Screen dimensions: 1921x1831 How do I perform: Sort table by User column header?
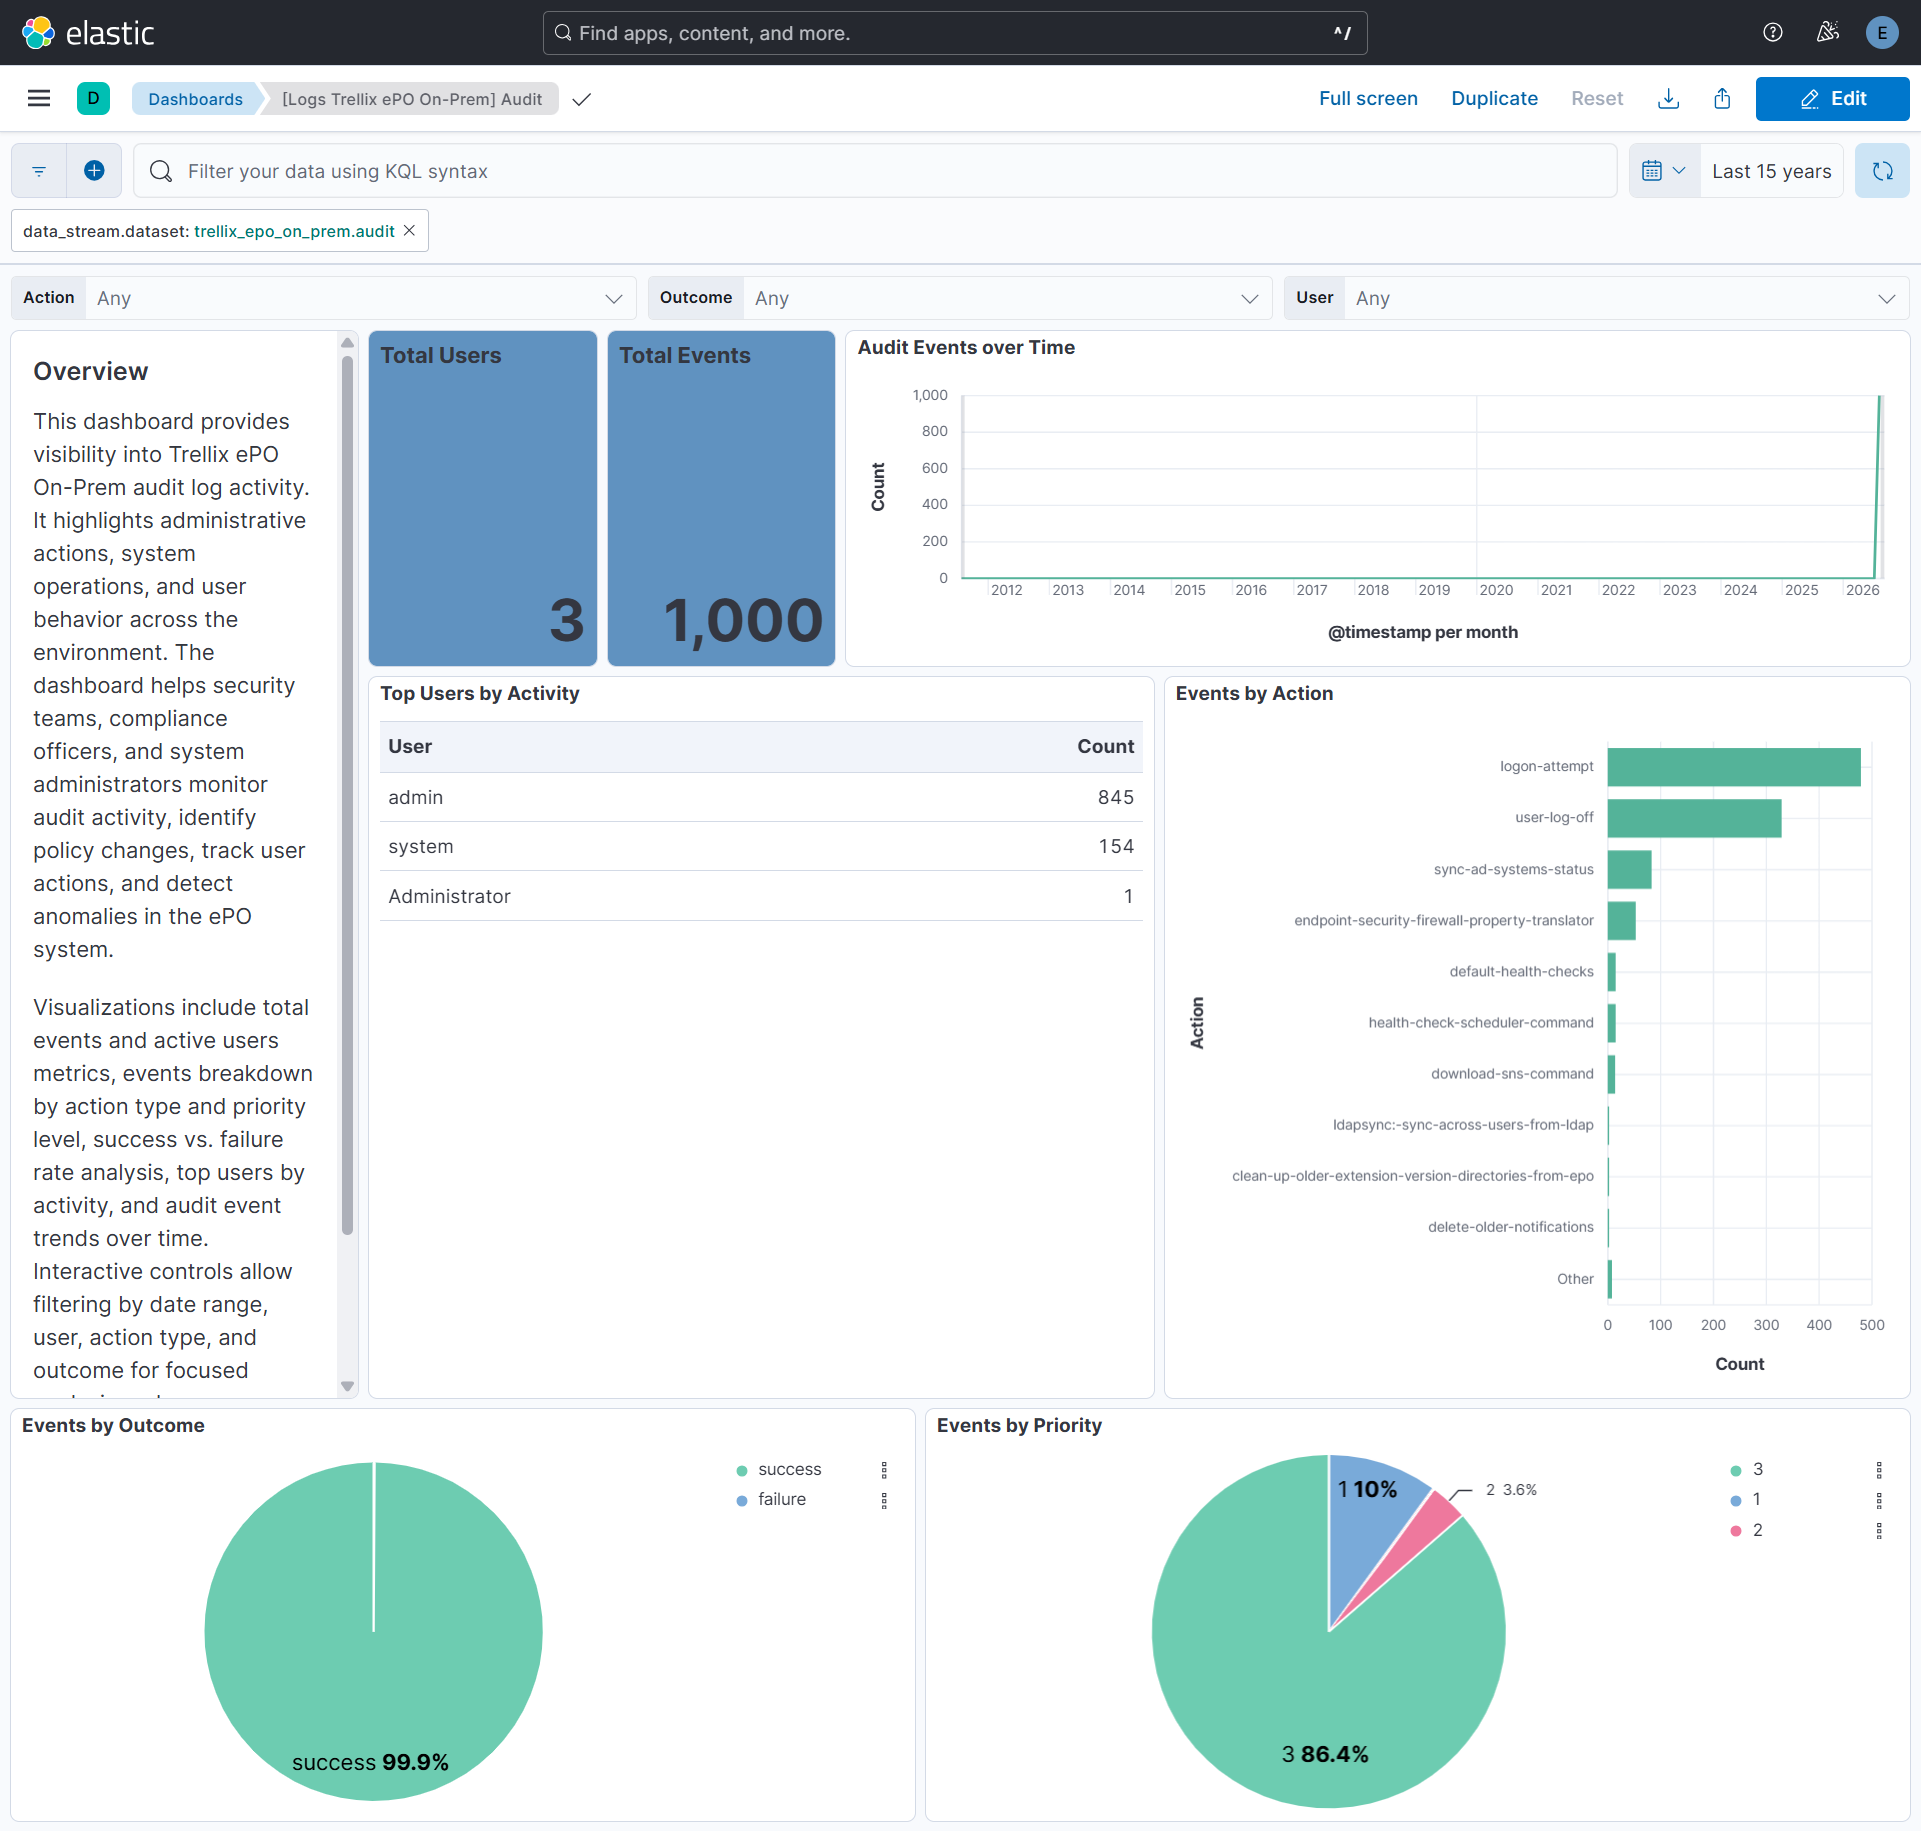pos(410,747)
